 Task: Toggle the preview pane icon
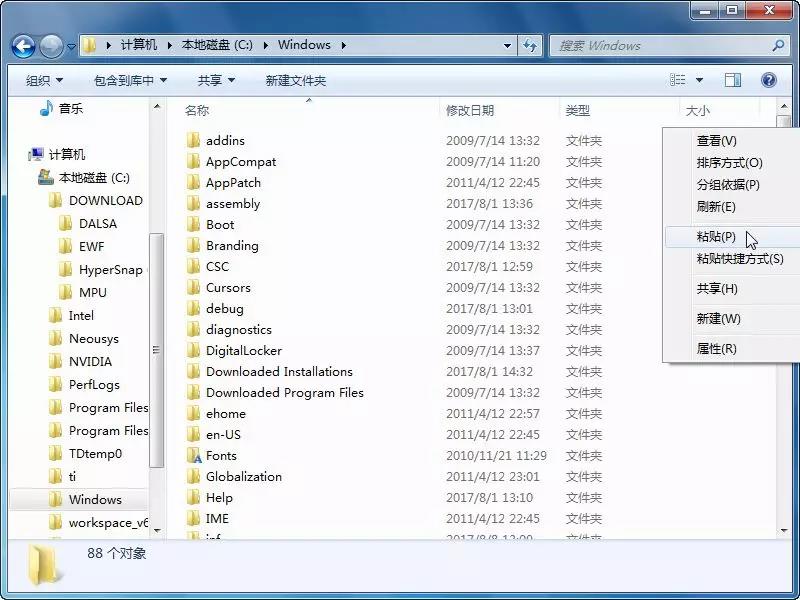(x=733, y=80)
